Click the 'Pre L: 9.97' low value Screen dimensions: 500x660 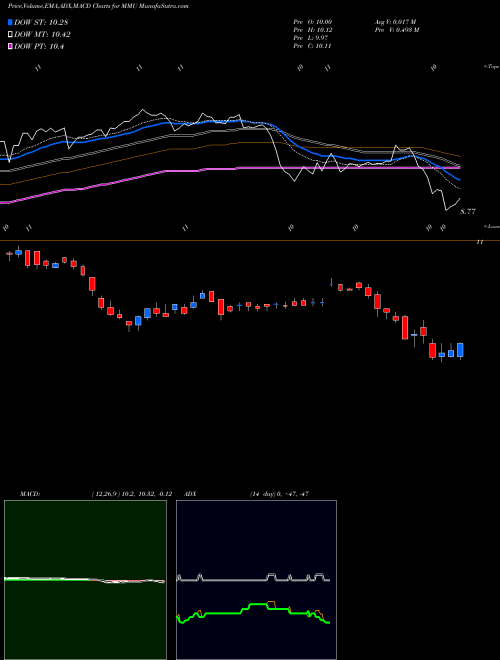pyautogui.click(x=310, y=38)
